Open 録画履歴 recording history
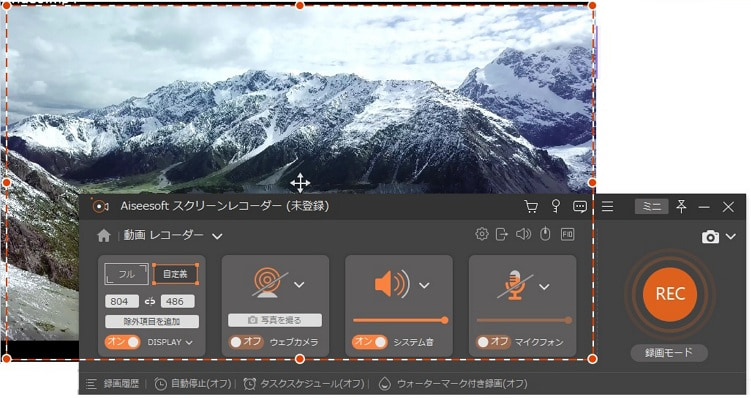Viewport: 751px width, 398px height. 121,384
